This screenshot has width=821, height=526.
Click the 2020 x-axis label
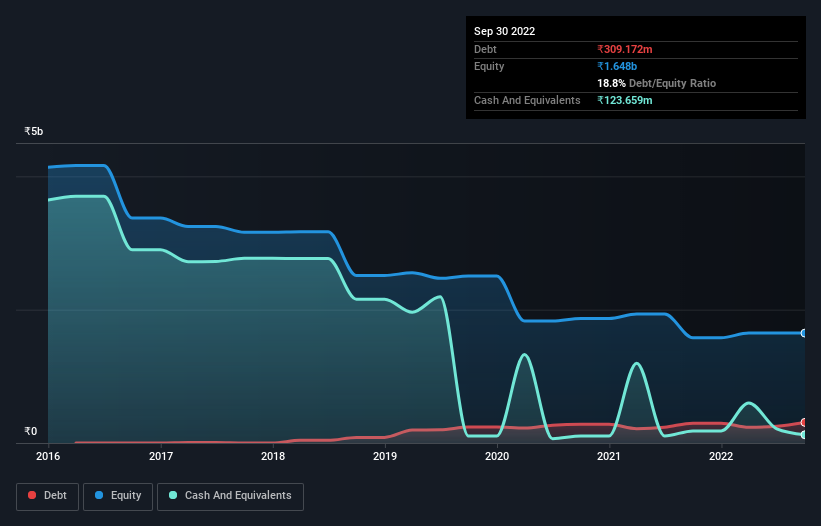coord(497,456)
